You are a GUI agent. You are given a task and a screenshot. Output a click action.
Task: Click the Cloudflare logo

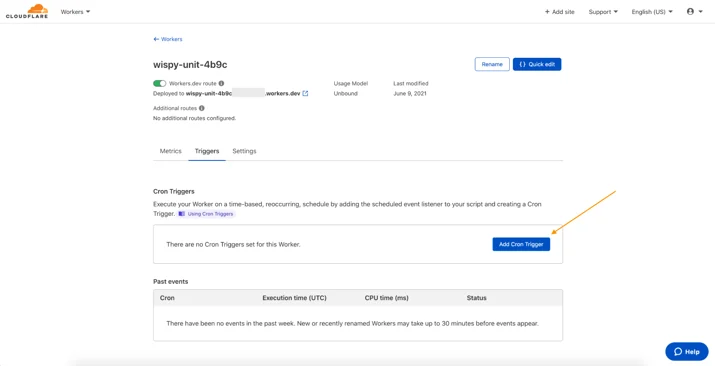26,11
